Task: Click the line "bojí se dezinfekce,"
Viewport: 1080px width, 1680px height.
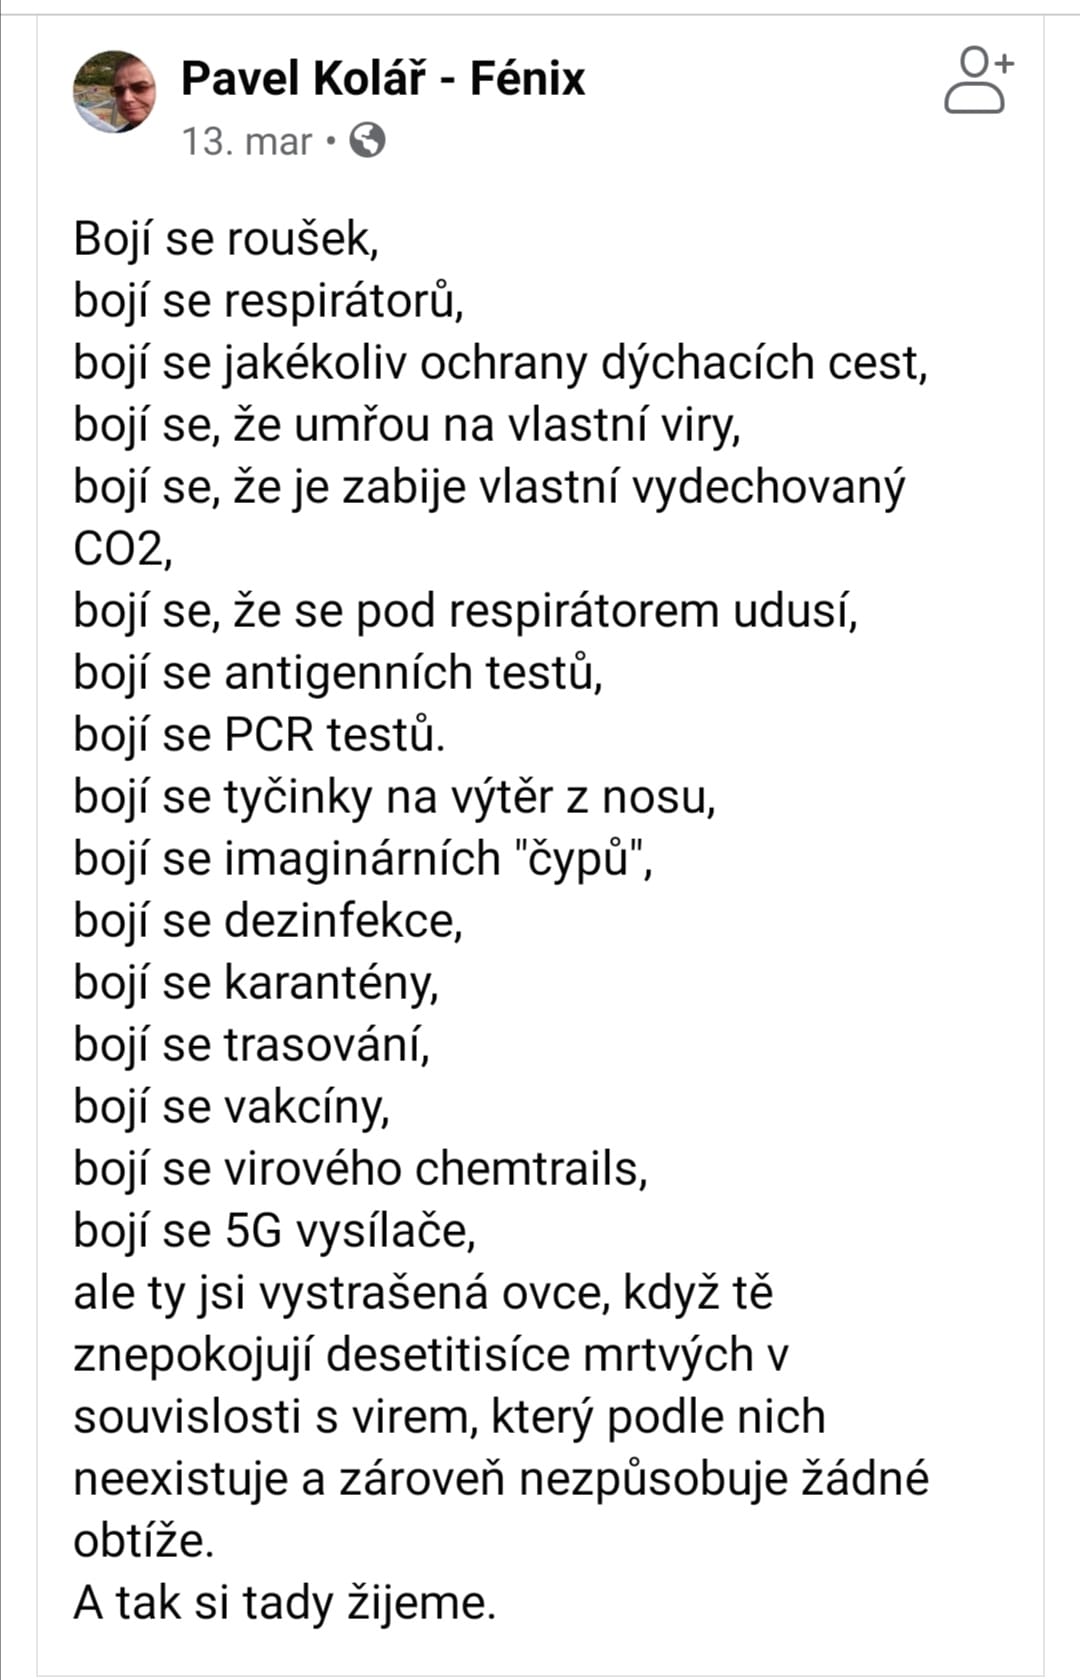Action: (x=268, y=921)
